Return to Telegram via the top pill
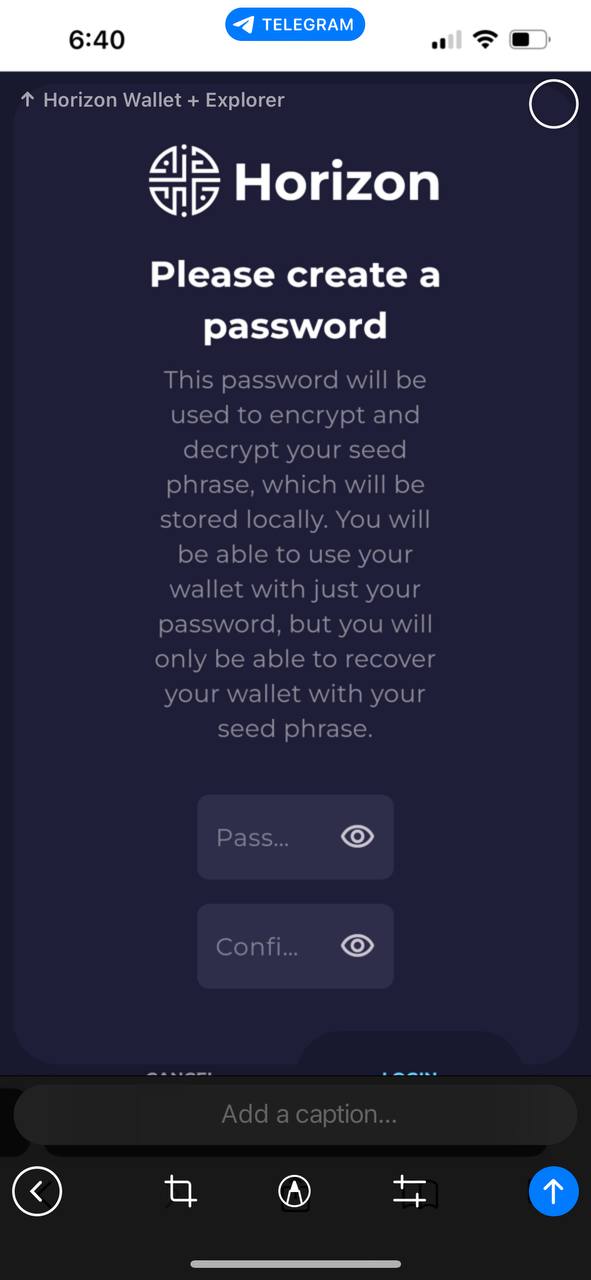Image resolution: width=591 pixels, height=1280 pixels. coord(295,25)
